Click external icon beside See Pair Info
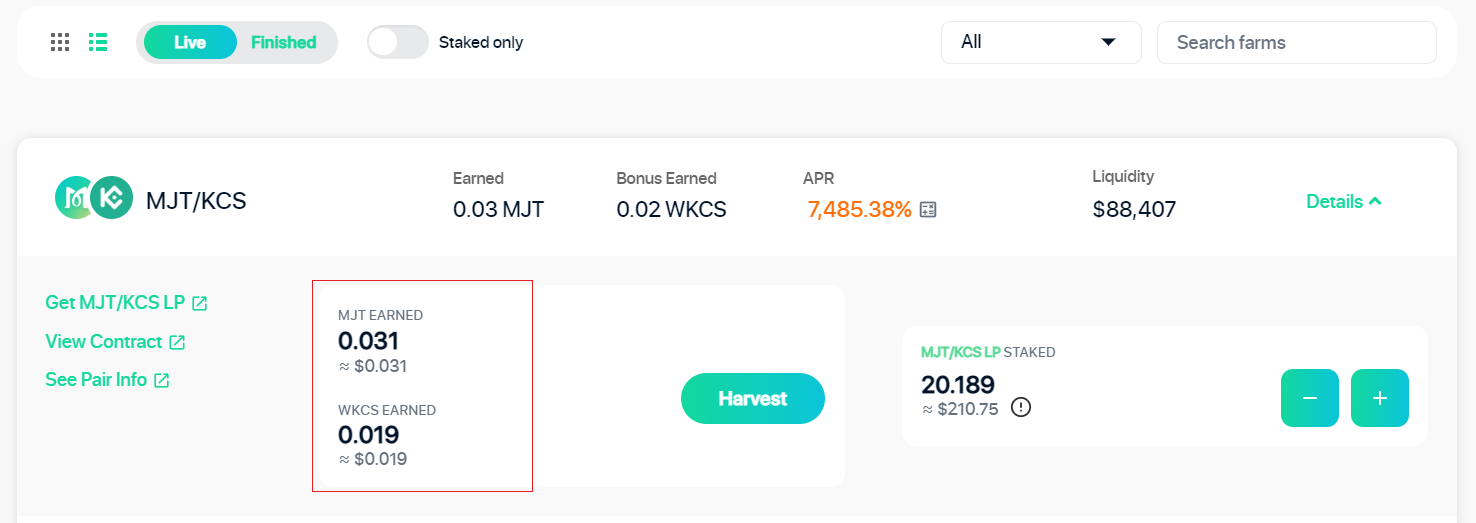The width and height of the screenshot is (1476, 523). 161,380
